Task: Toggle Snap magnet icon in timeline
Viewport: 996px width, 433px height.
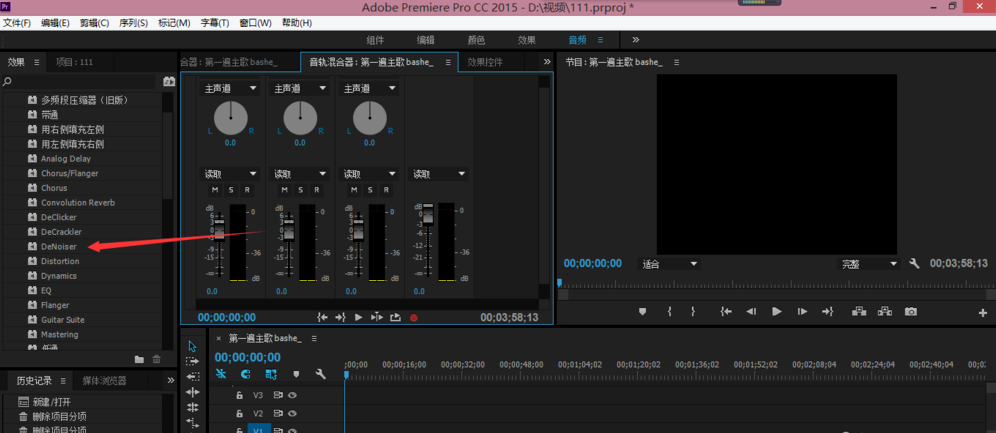Action: [246, 374]
